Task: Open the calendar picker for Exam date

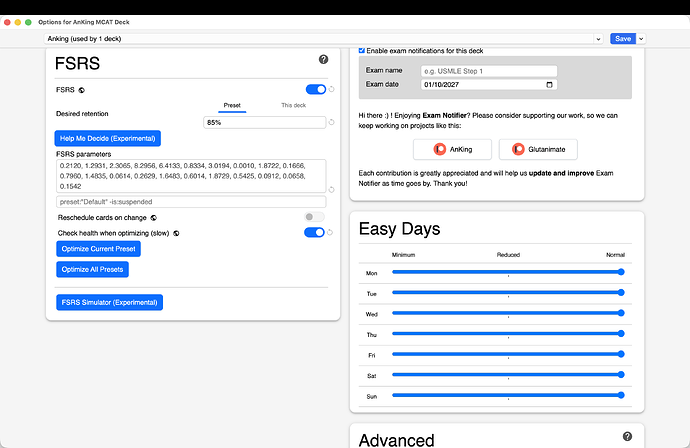Action: tap(549, 84)
